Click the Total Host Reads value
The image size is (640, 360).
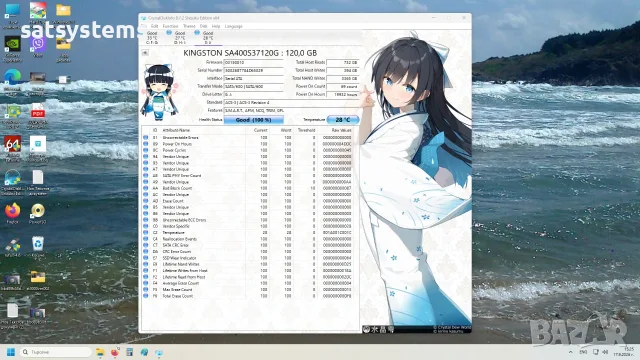point(342,62)
